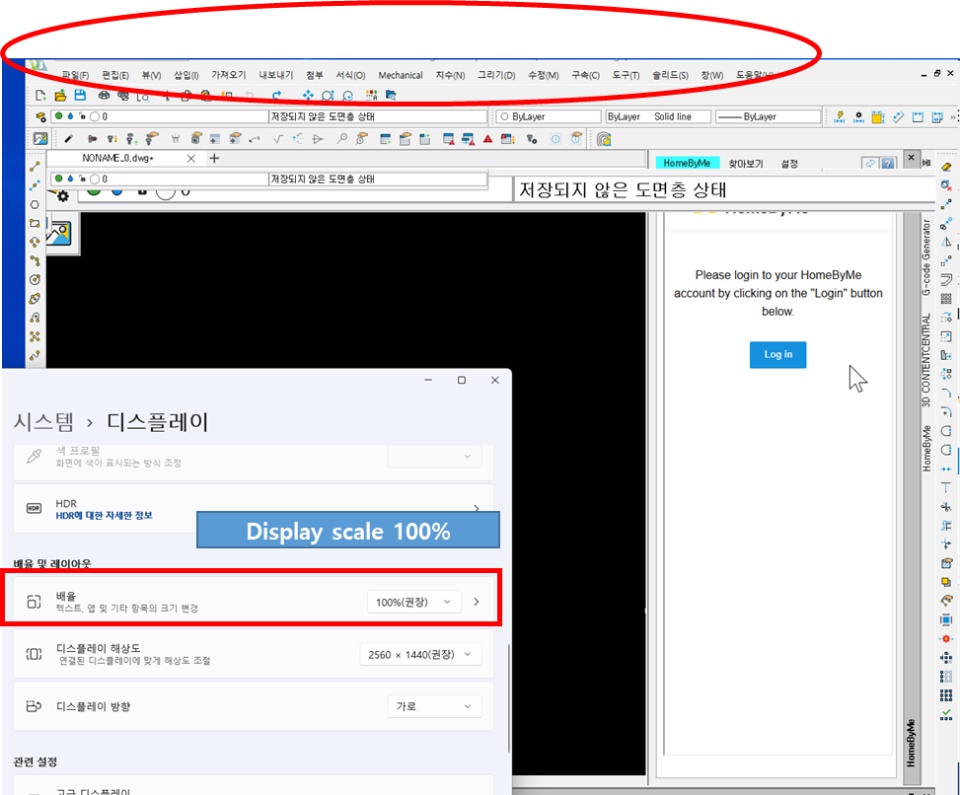The width and height of the screenshot is (960, 795).
Task: Click the link icon in HomeByMe panel header
Action: tap(870, 164)
